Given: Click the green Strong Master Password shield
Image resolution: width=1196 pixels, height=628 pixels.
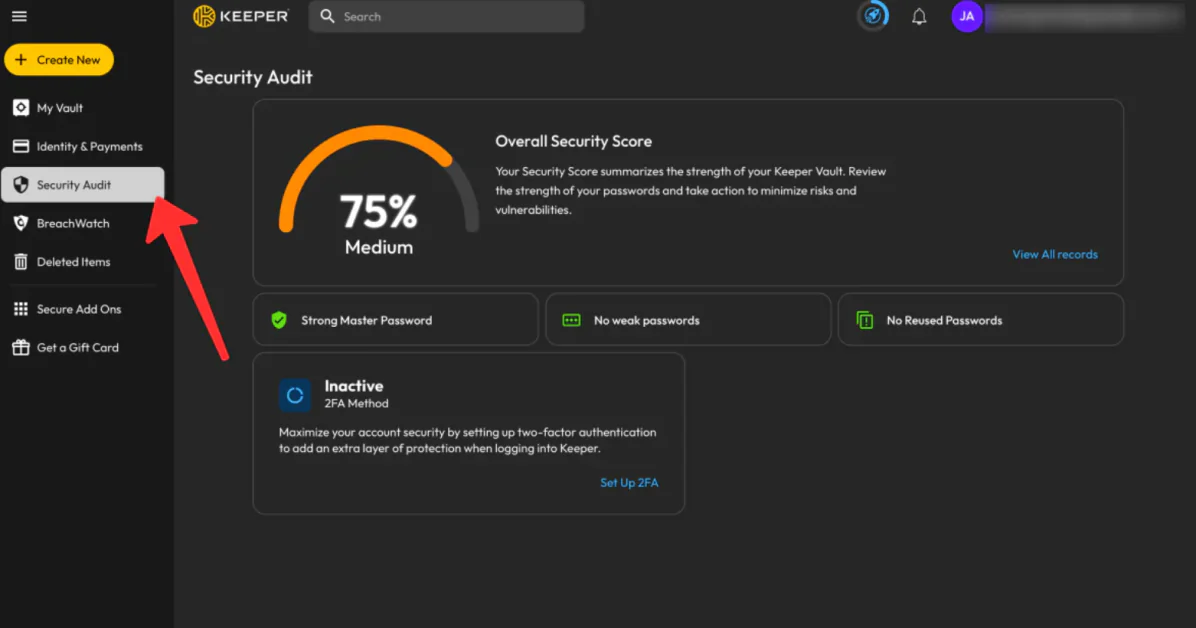Looking at the screenshot, I should 279,320.
